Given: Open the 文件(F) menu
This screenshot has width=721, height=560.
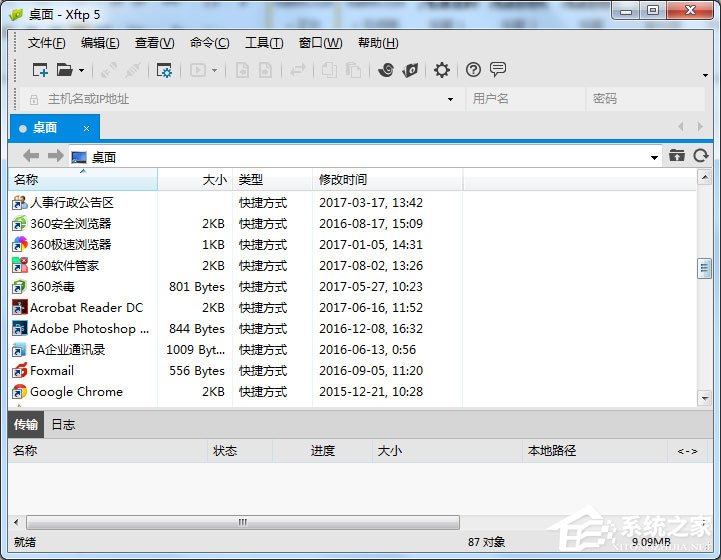Looking at the screenshot, I should coord(46,43).
